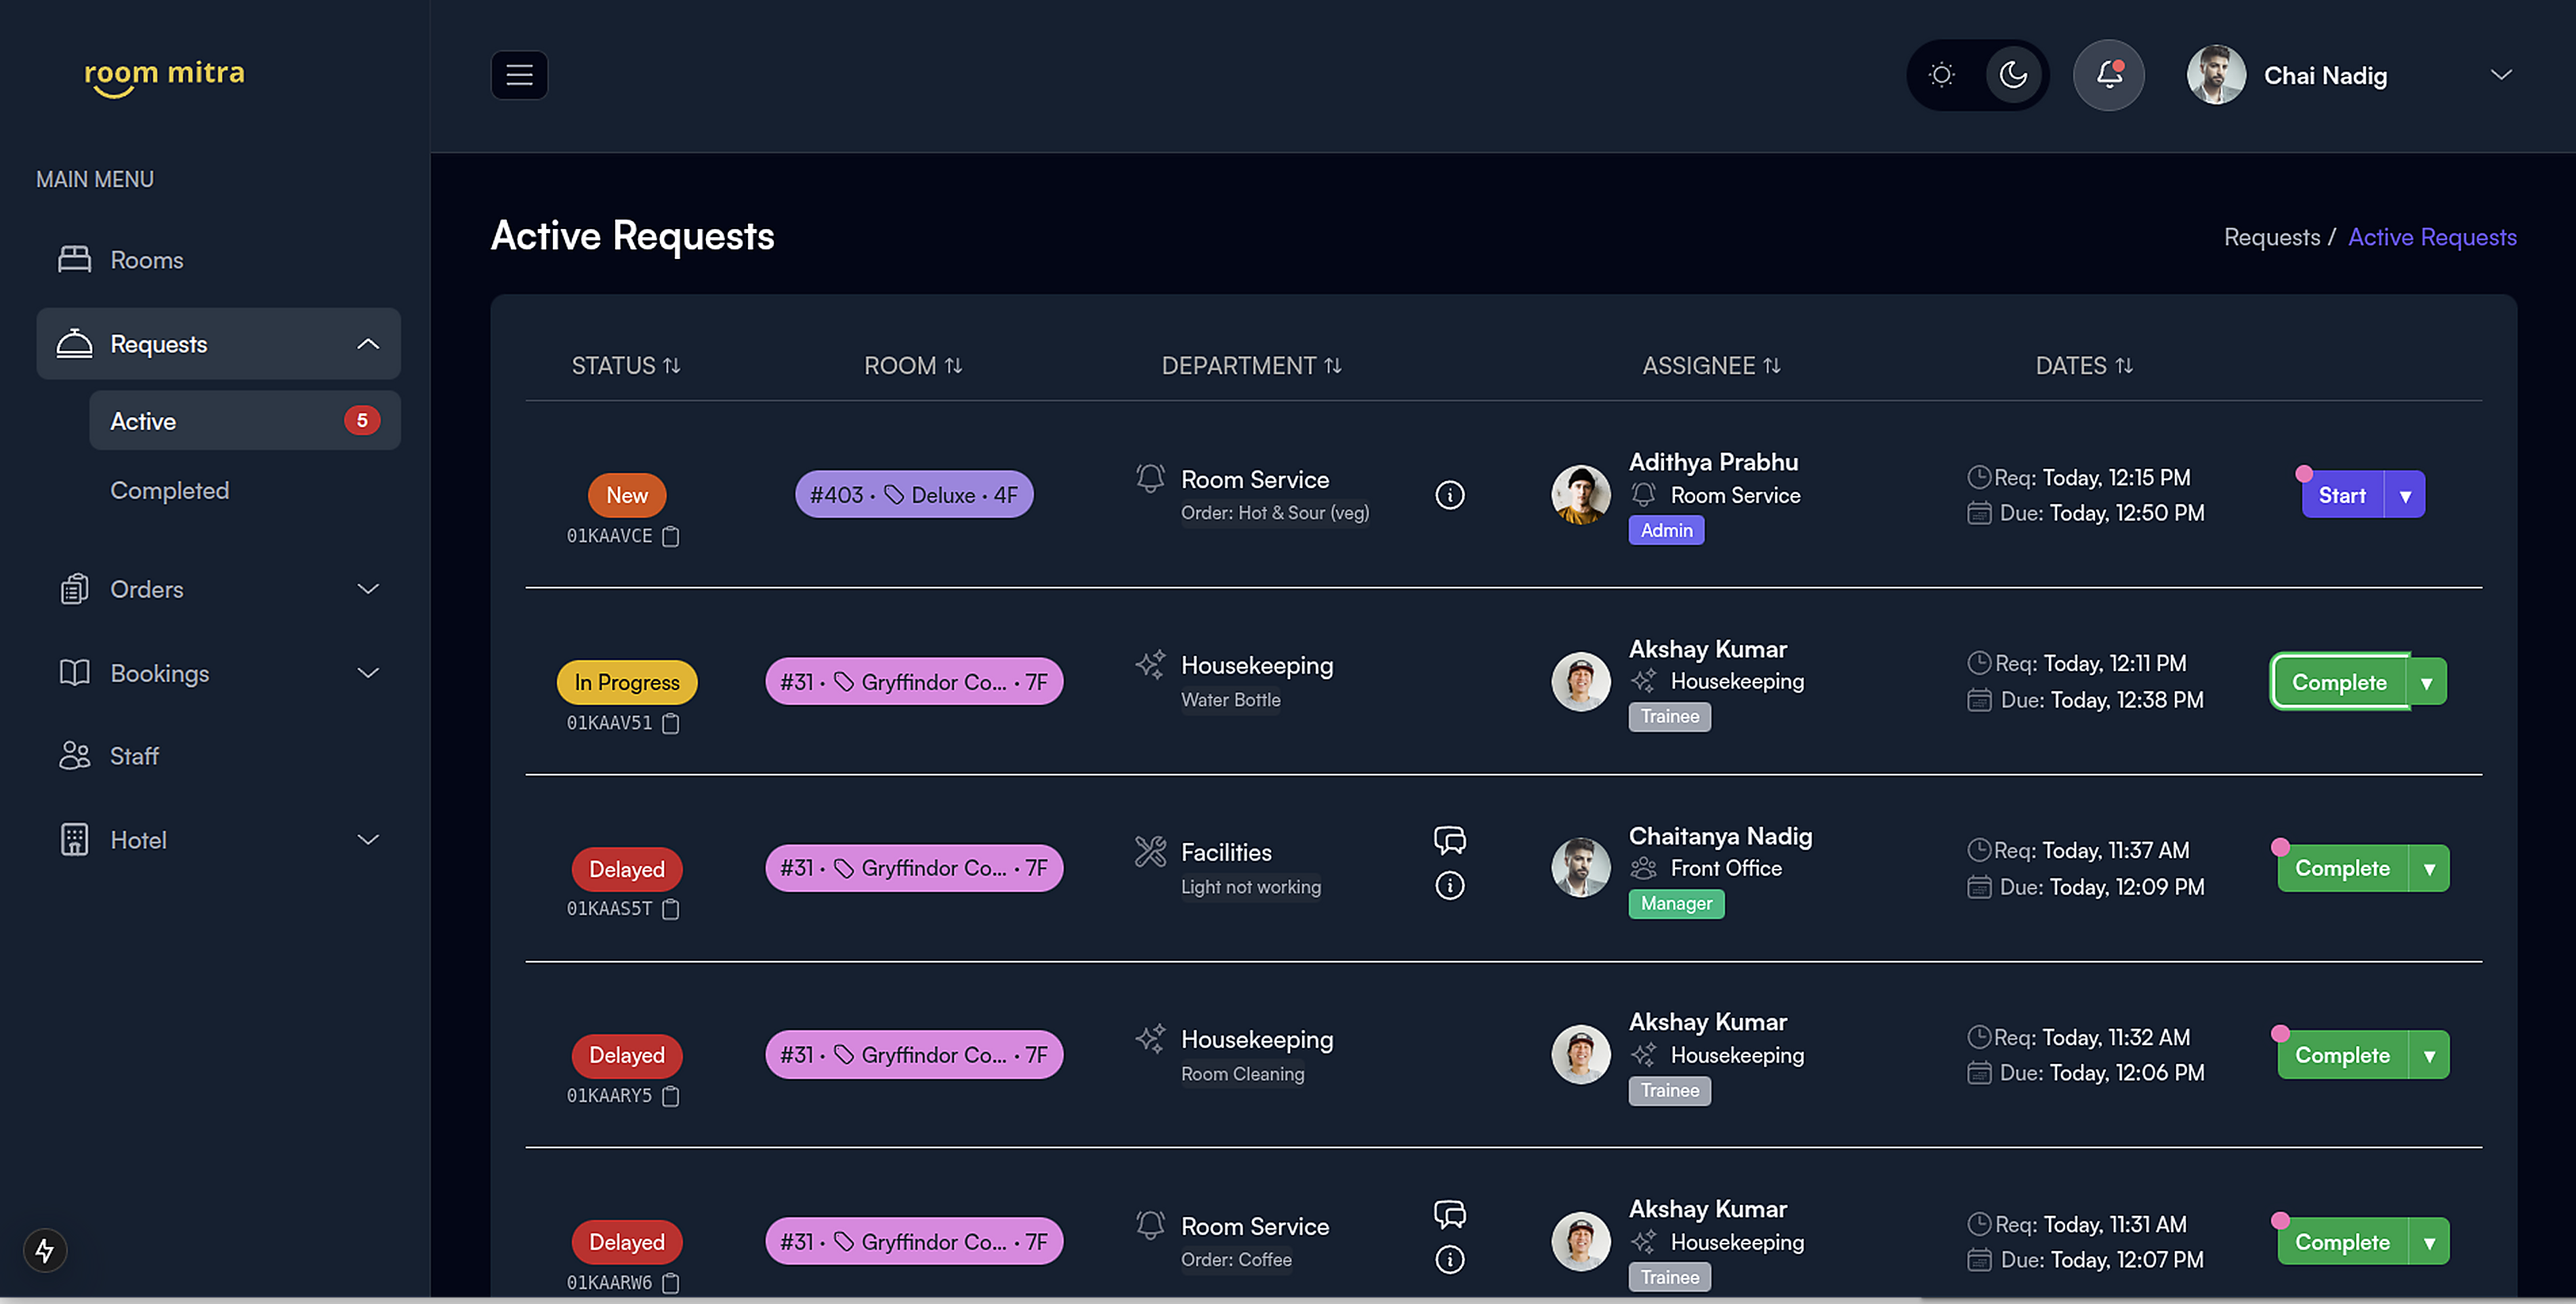Viewport: 2576px width, 1304px height.
Task: Open the notifications bell
Action: tap(2108, 75)
